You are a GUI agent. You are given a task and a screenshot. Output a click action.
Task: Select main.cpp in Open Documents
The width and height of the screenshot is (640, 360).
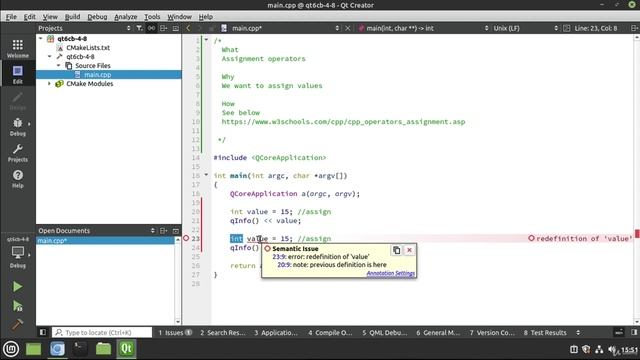pos(105,240)
